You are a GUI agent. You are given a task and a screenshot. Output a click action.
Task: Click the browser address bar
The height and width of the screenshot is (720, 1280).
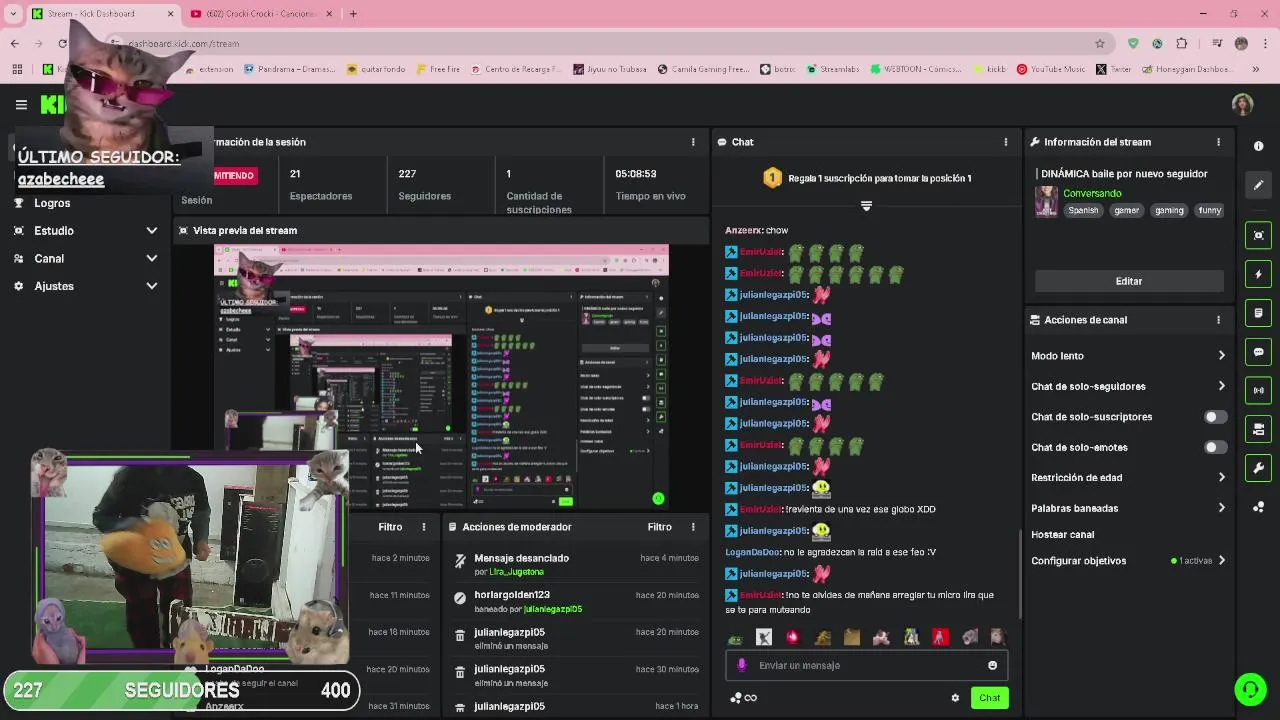(600, 44)
